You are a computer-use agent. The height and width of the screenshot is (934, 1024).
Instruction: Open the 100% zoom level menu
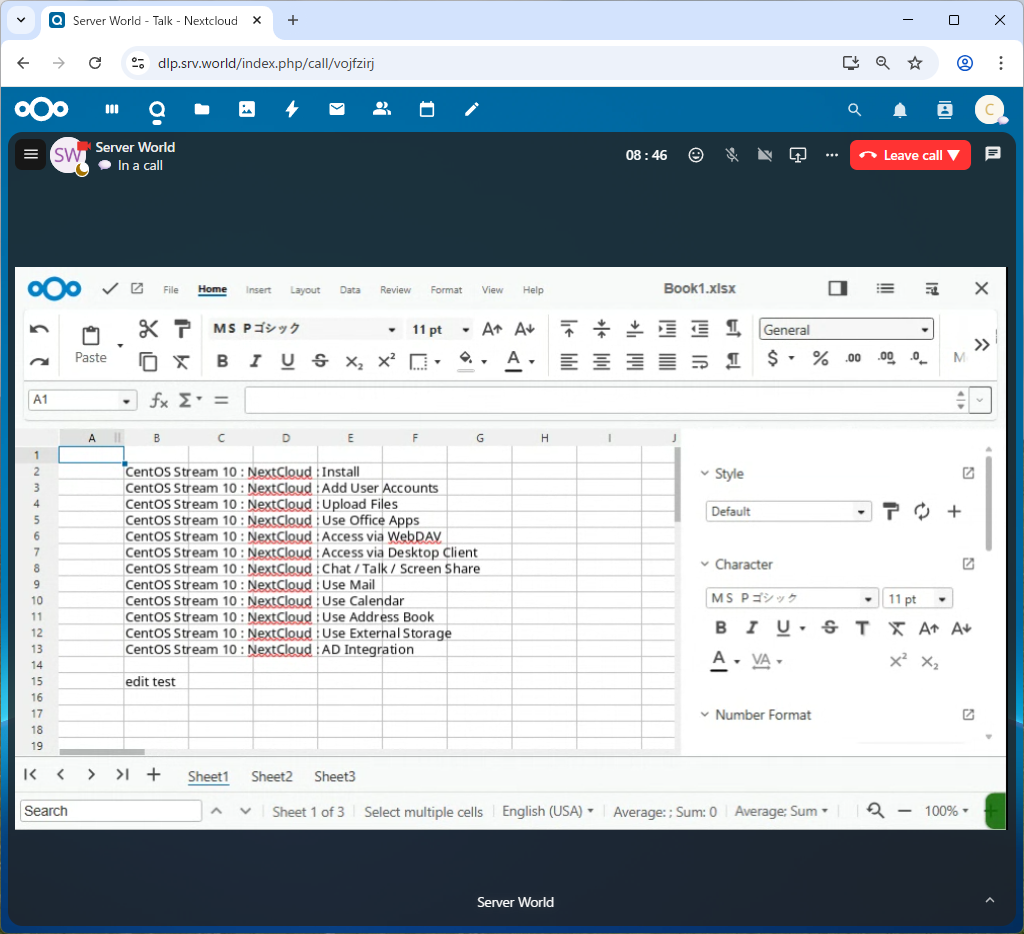[946, 811]
